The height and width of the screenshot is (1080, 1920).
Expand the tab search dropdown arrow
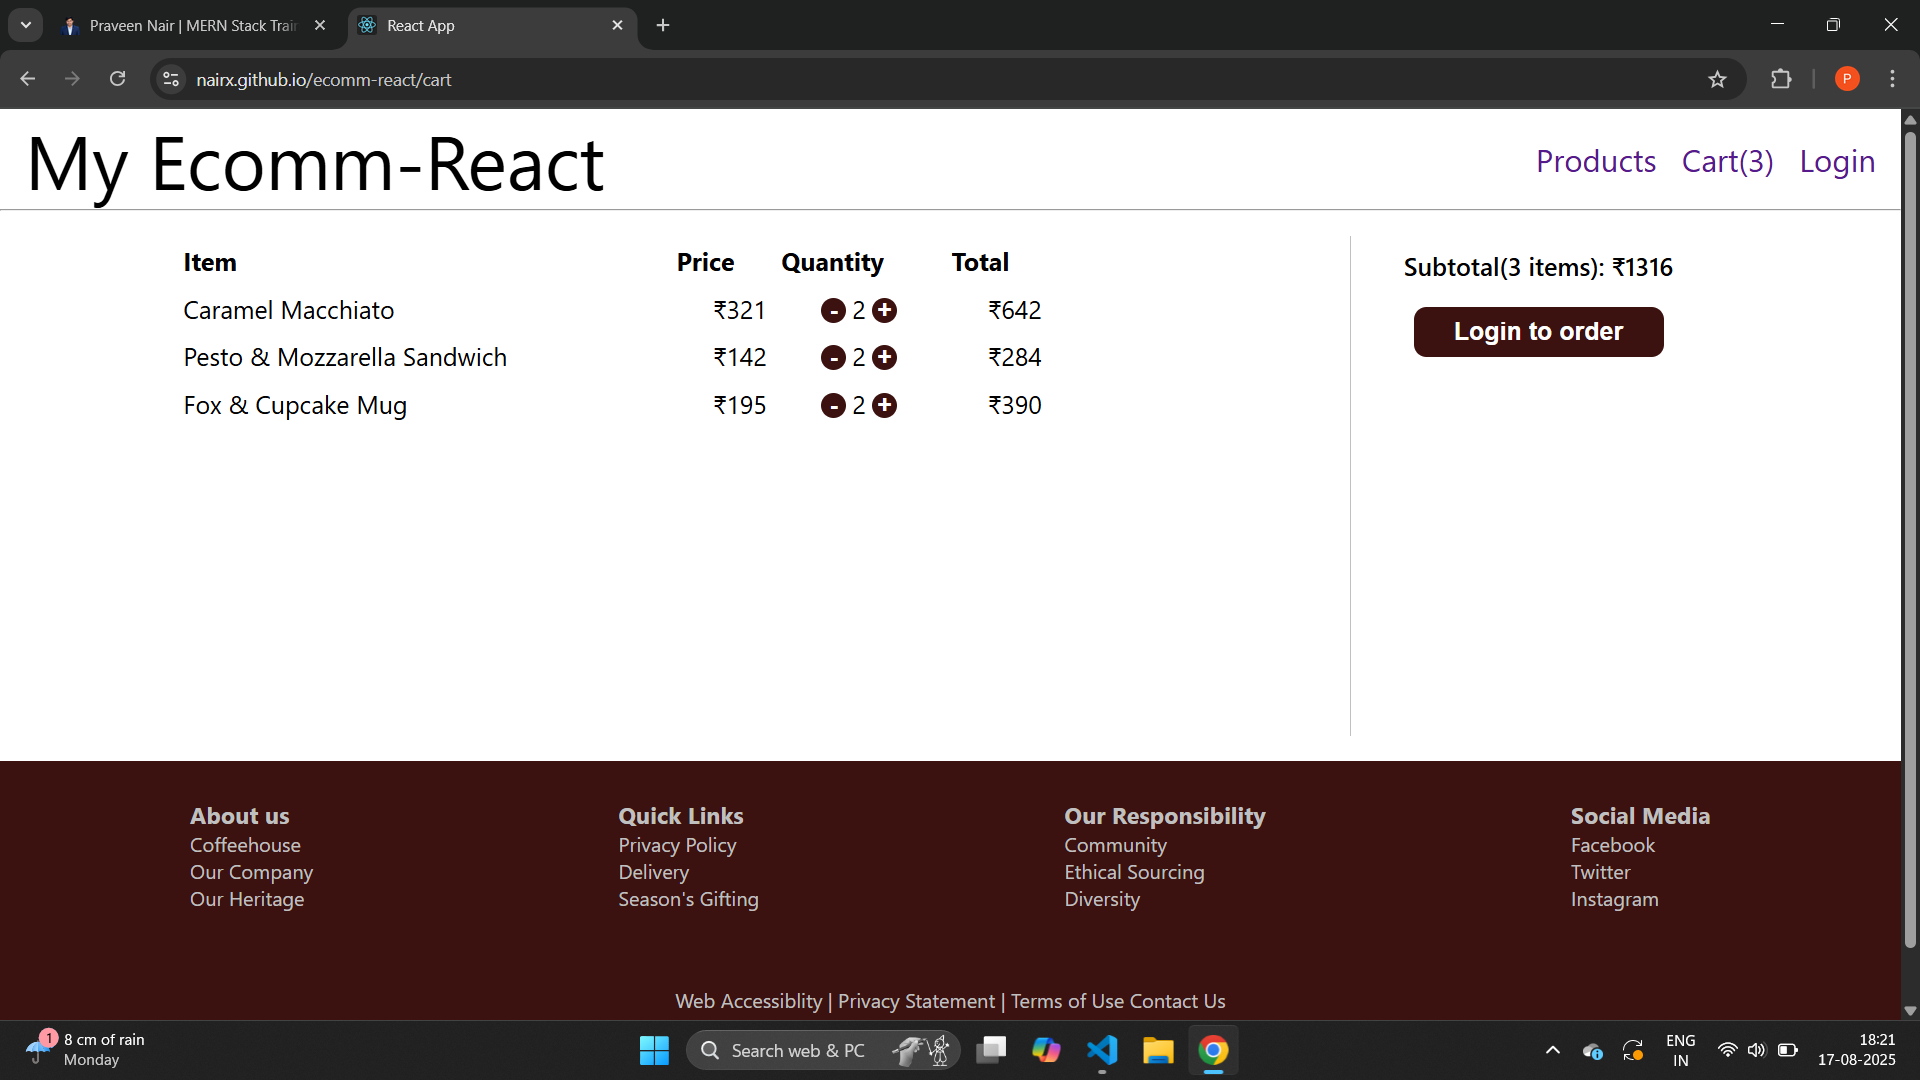point(26,25)
